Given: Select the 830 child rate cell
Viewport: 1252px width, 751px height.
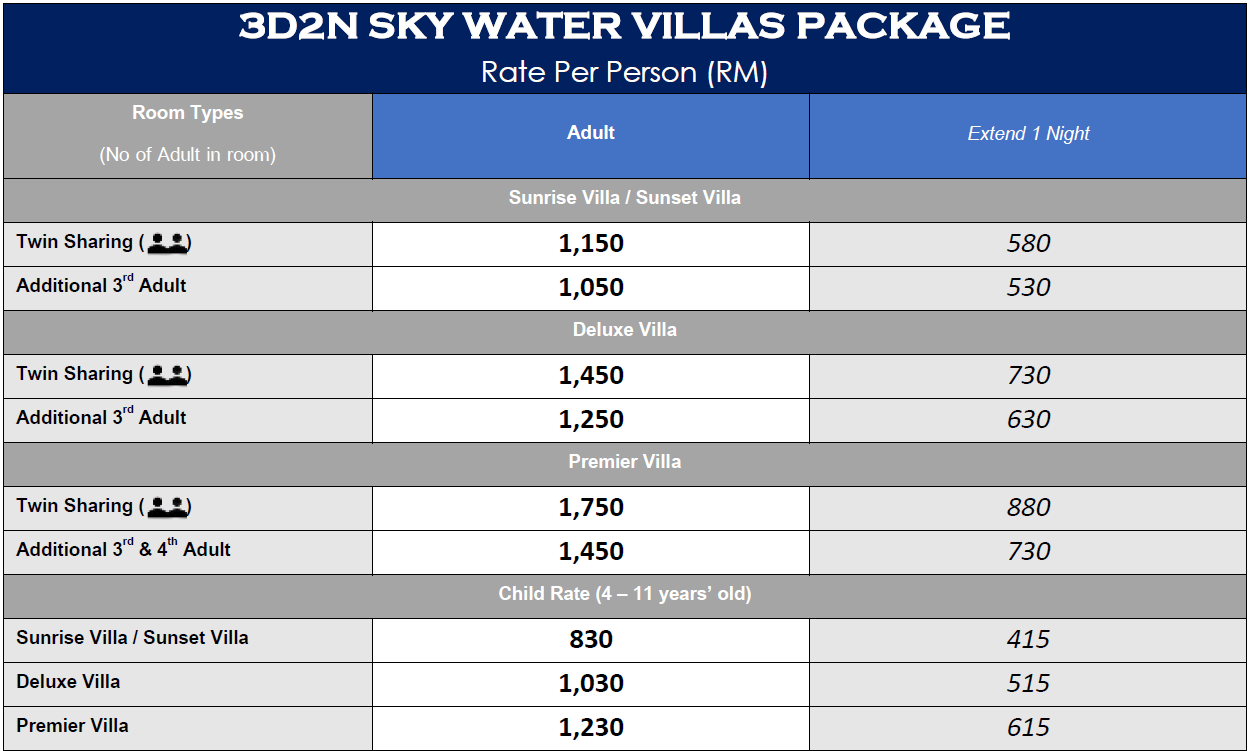Looking at the screenshot, I should (591, 640).
